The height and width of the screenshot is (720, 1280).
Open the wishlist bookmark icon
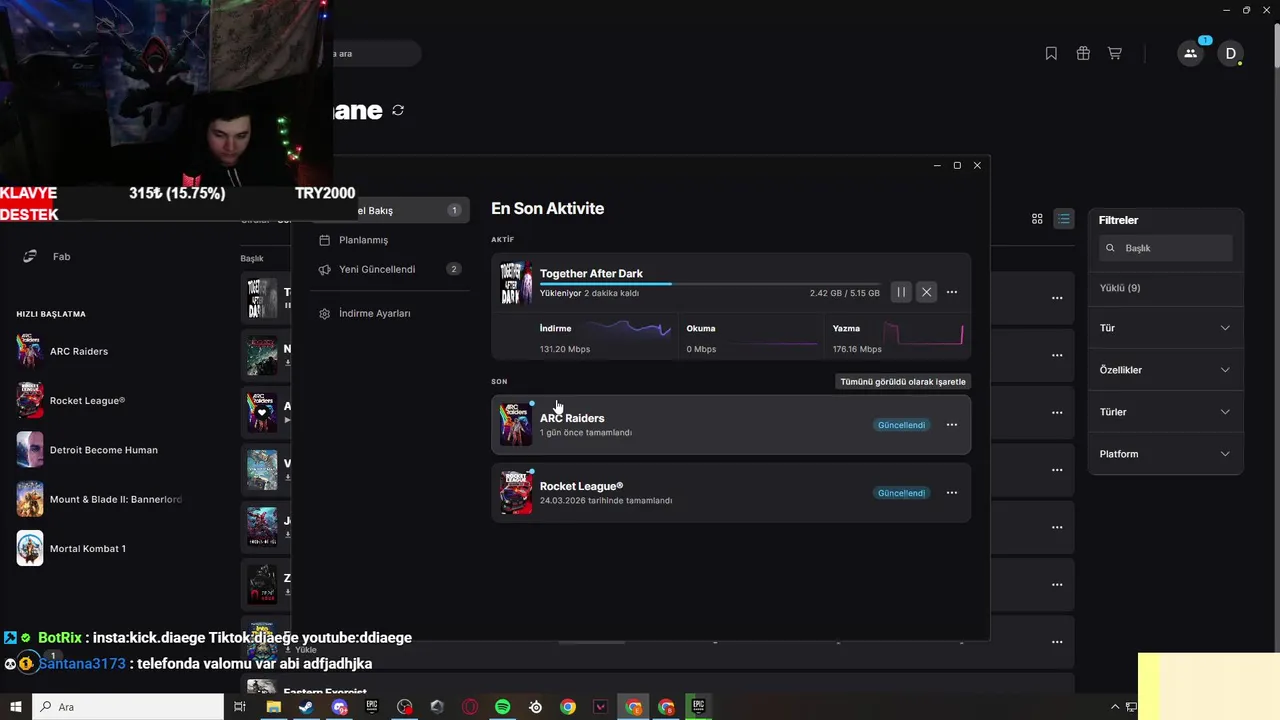coord(1051,54)
